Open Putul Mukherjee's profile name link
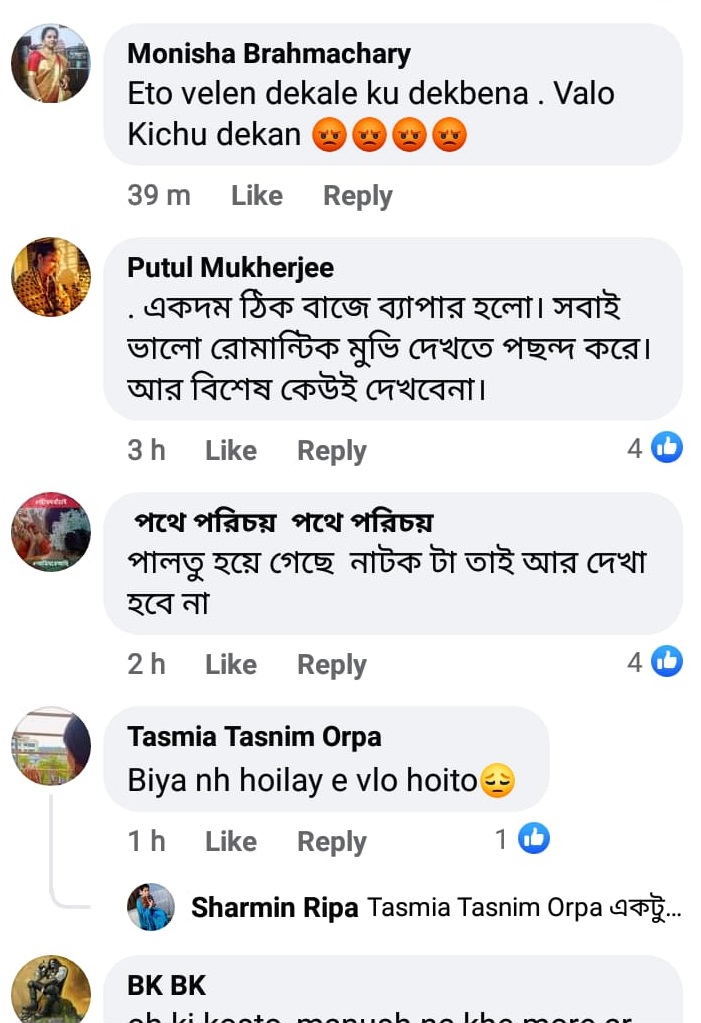This screenshot has width=701, height=1023. tap(231, 268)
